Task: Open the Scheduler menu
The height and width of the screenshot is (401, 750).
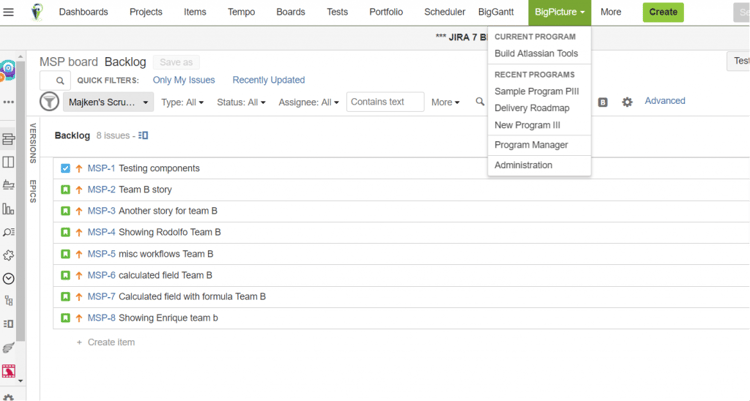Action: [x=444, y=12]
